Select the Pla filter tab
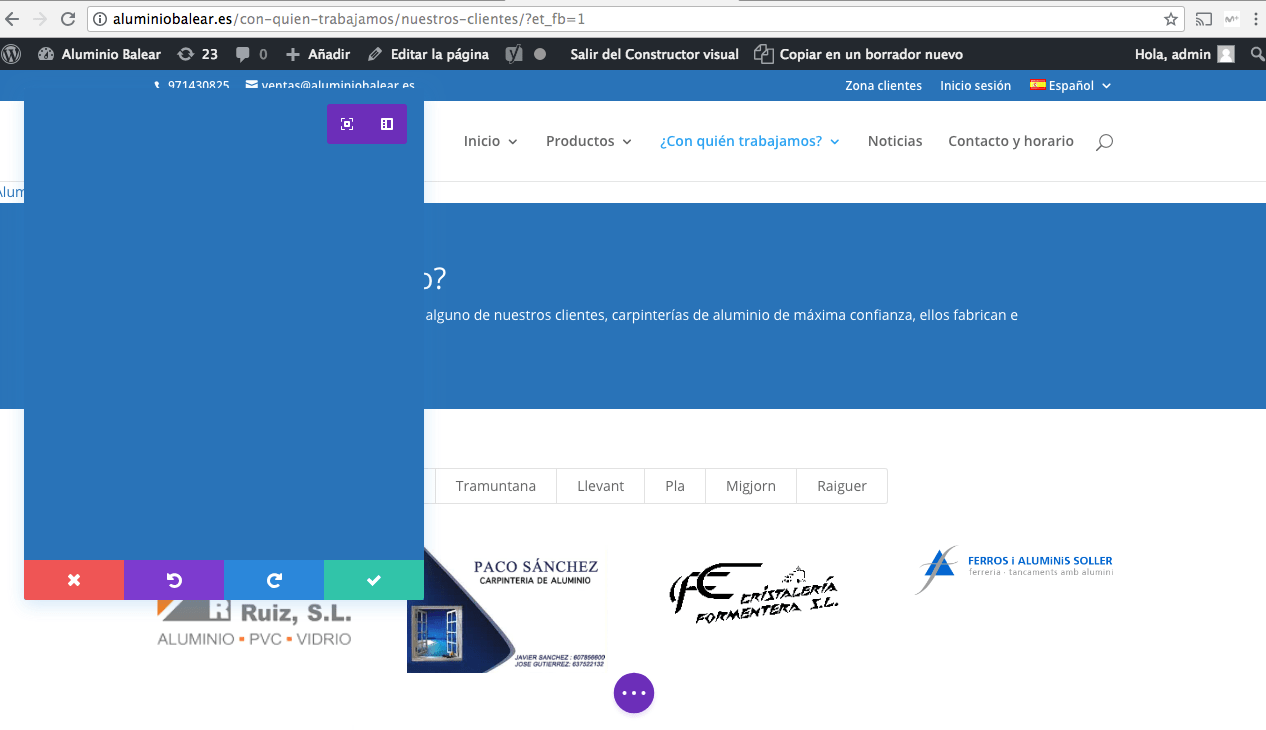This screenshot has width=1266, height=730. click(675, 486)
